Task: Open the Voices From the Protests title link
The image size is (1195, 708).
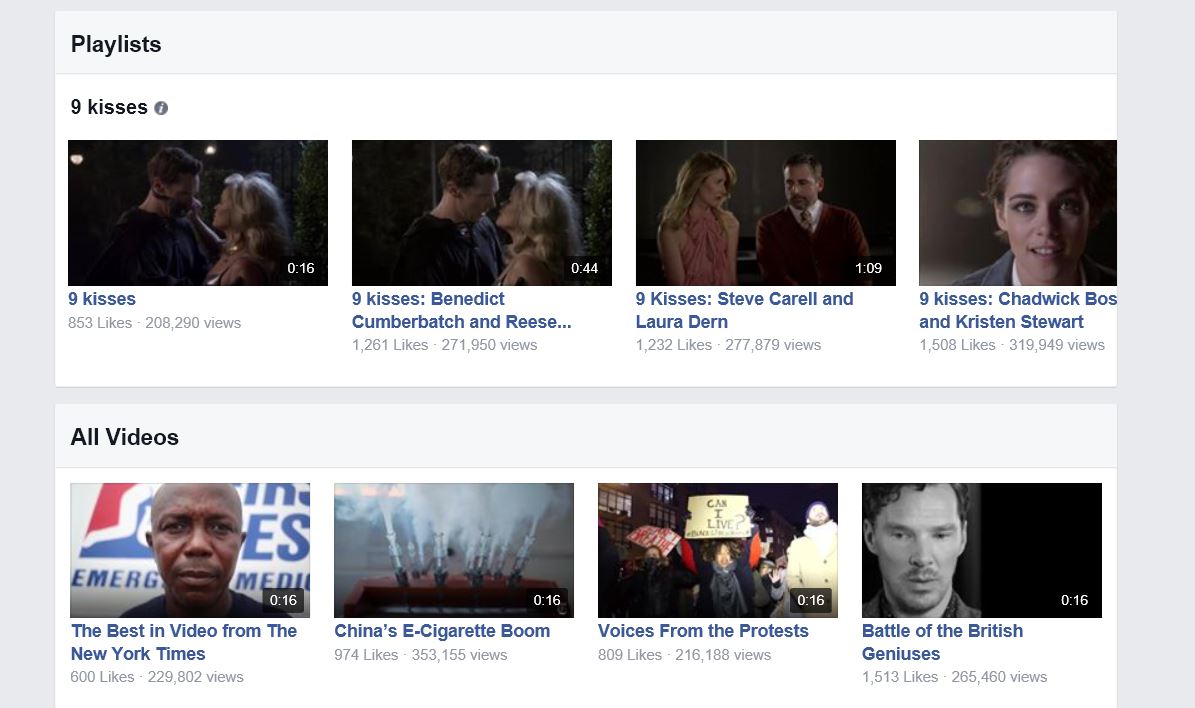Action: (x=703, y=631)
